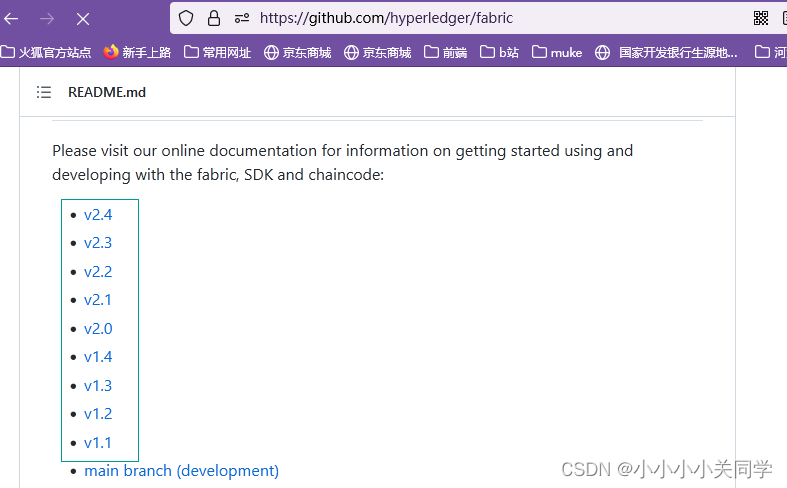
Task: Click the README.md file title
Action: (x=107, y=92)
